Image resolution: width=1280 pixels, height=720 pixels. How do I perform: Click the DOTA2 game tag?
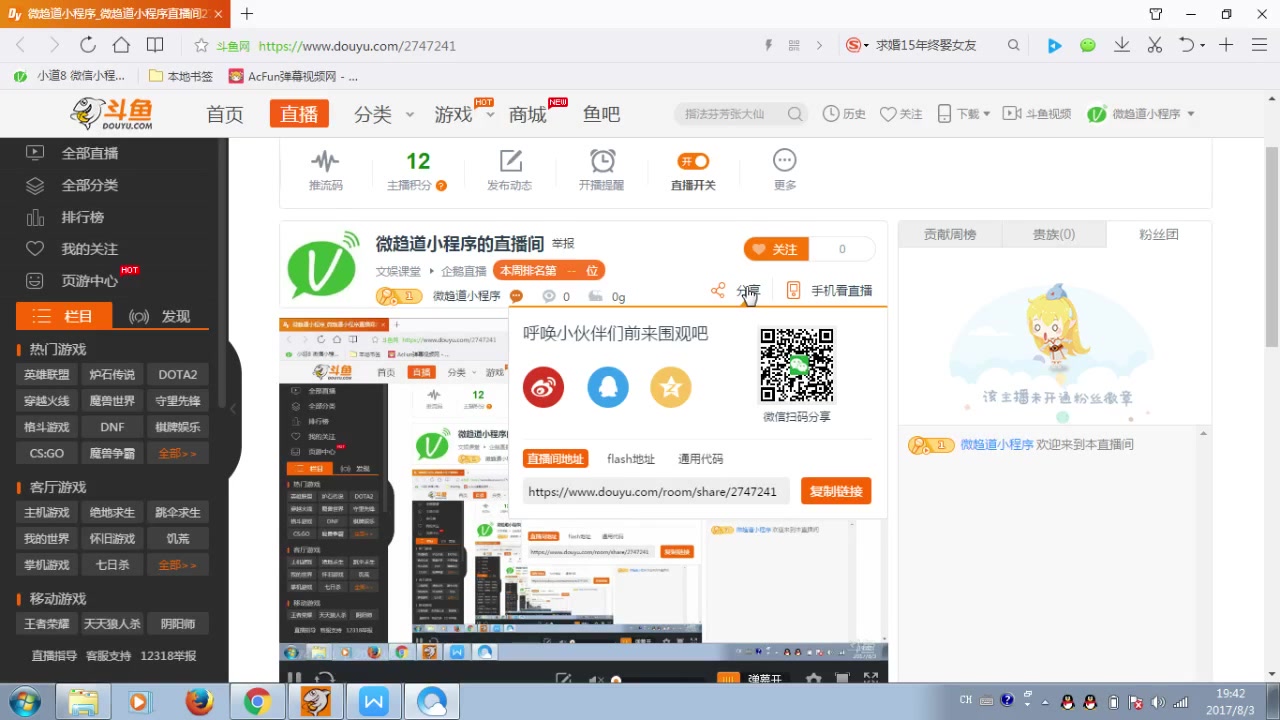click(178, 375)
